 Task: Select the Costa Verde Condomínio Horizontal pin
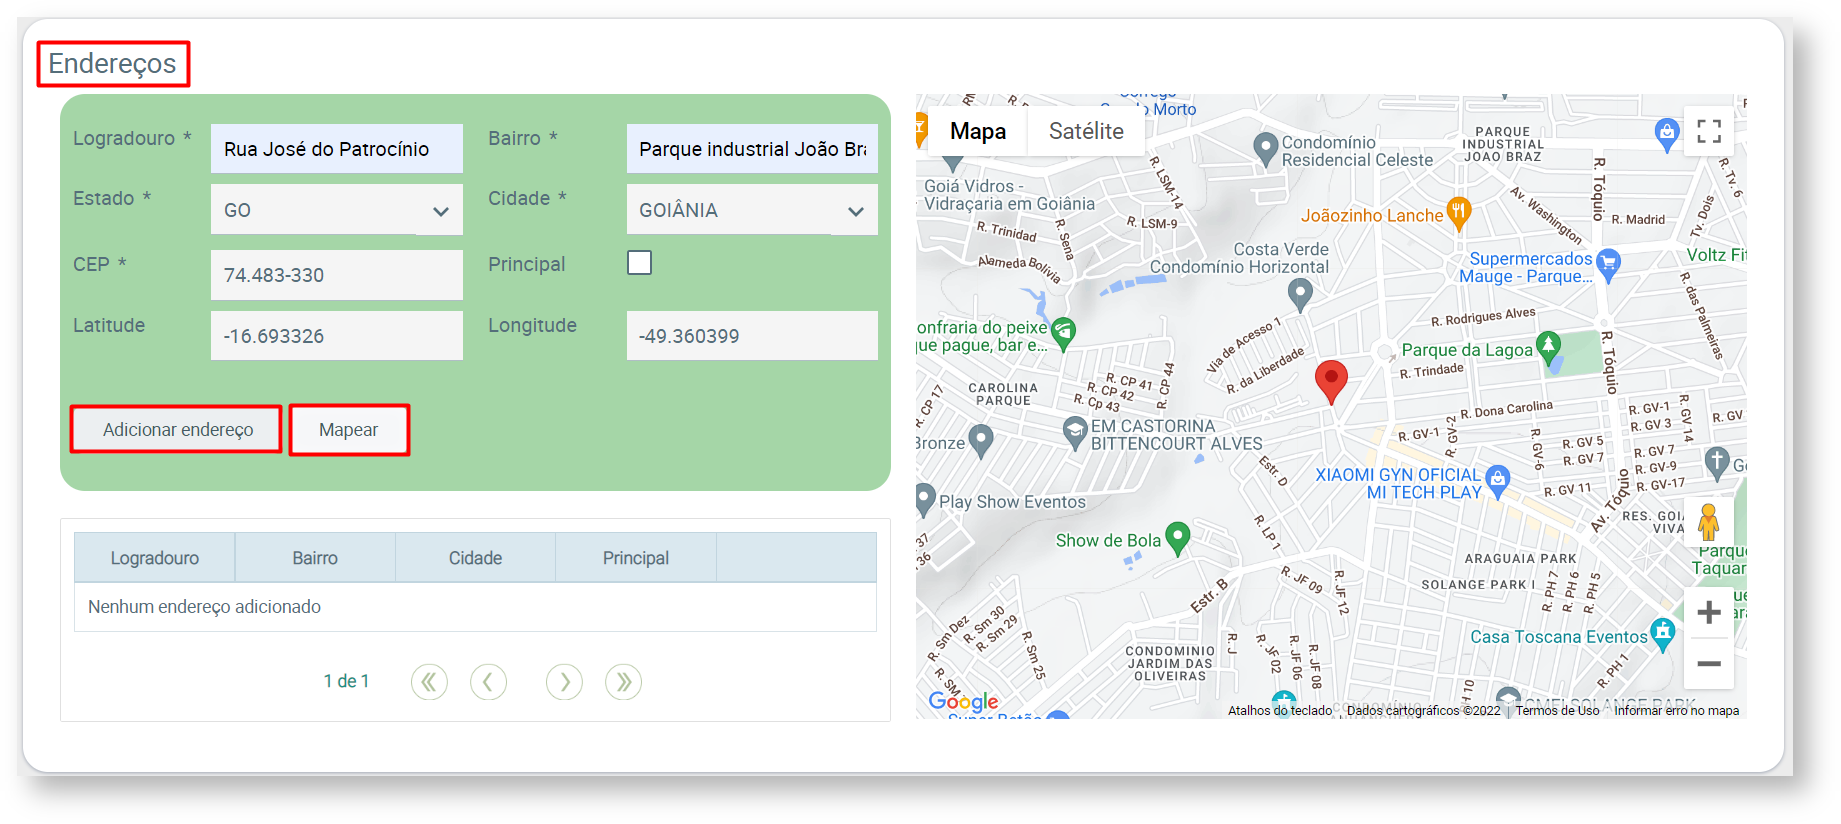click(1300, 294)
